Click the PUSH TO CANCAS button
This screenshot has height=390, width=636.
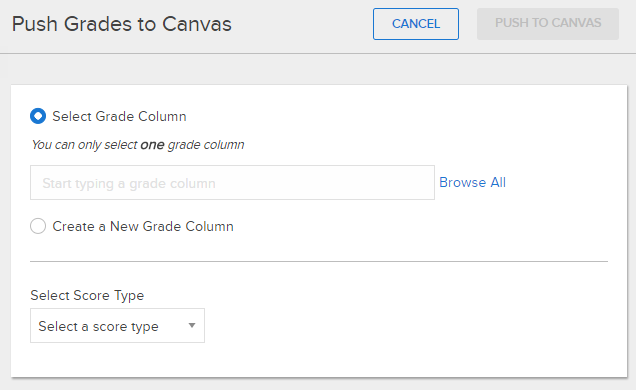coord(548,24)
